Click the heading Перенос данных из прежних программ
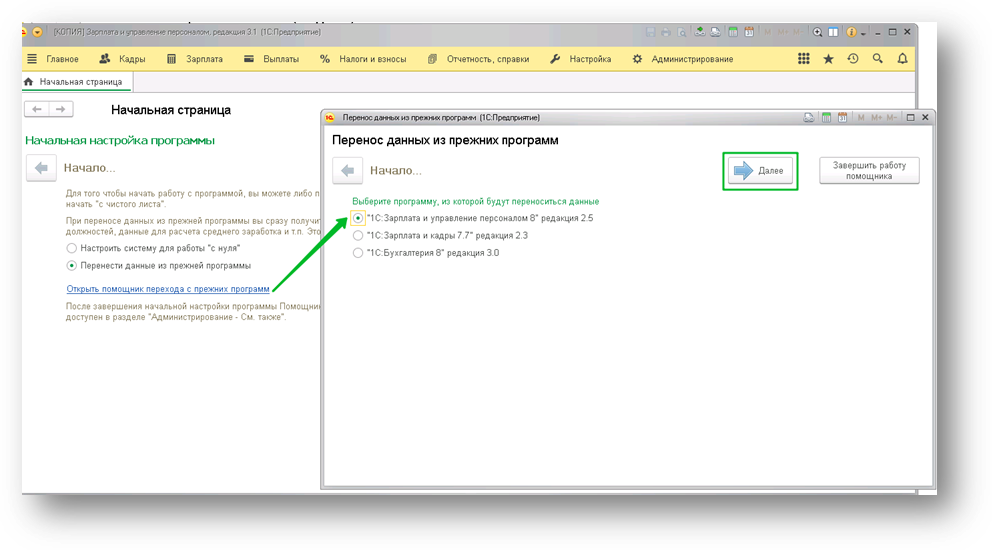This screenshot has width=992, height=550. point(445,141)
